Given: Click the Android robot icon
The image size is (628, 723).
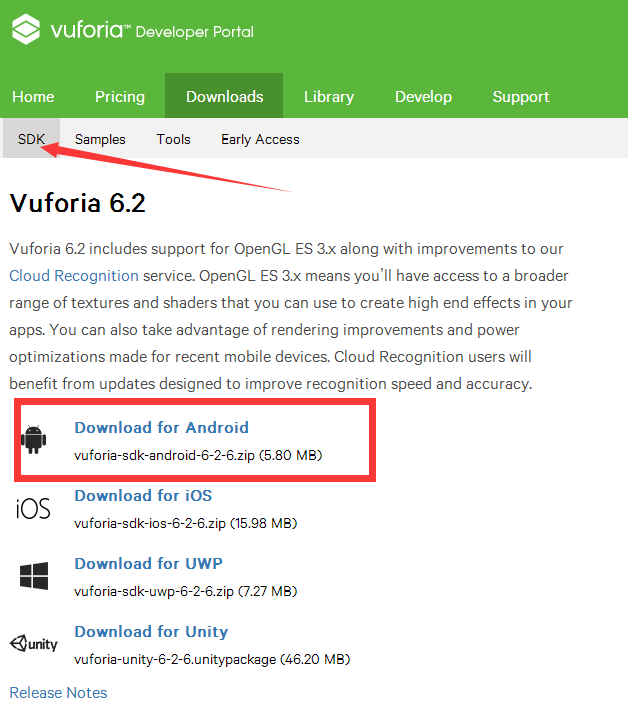Looking at the screenshot, I should (34, 439).
